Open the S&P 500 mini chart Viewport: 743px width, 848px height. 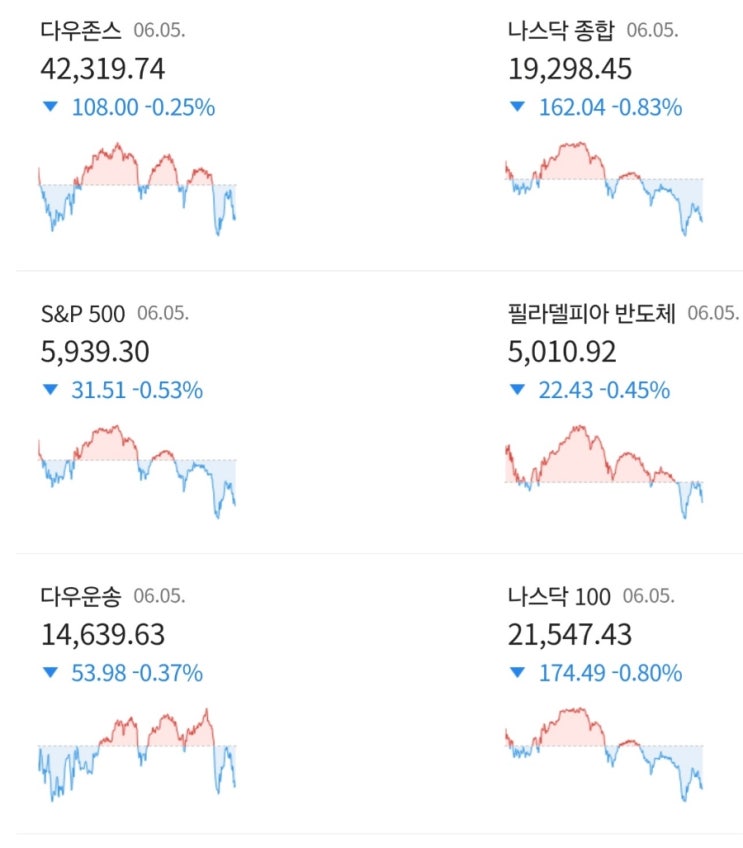pyautogui.click(x=137, y=470)
